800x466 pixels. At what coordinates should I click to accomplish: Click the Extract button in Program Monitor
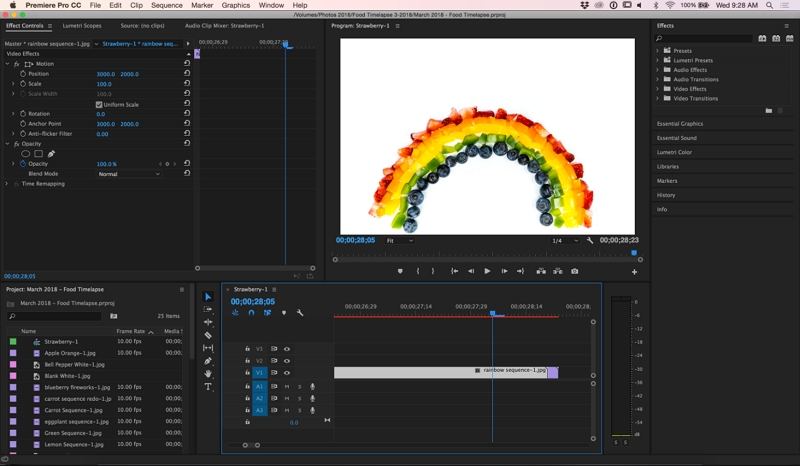(558, 272)
